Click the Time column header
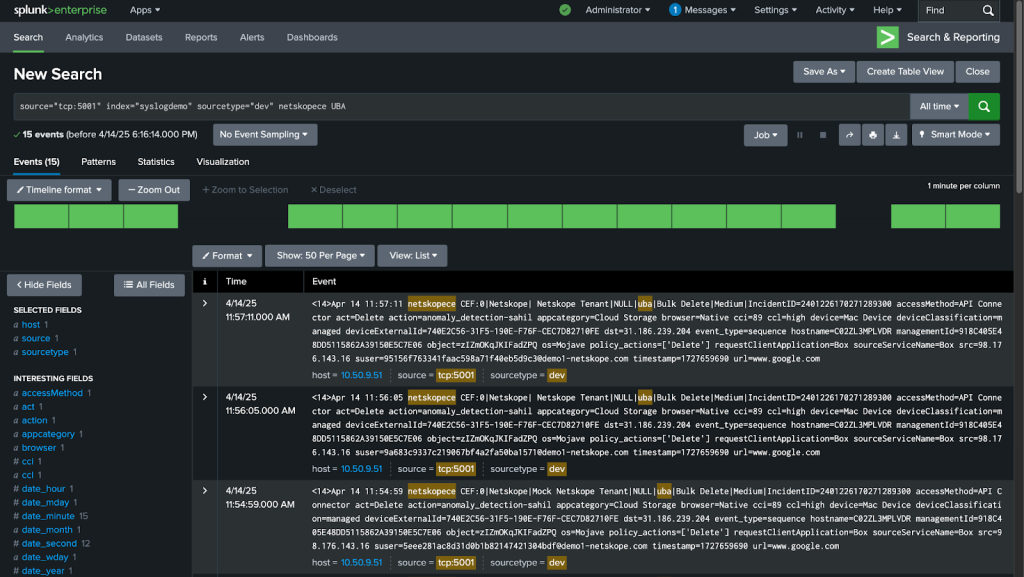This screenshot has width=1024, height=577. pos(236,281)
